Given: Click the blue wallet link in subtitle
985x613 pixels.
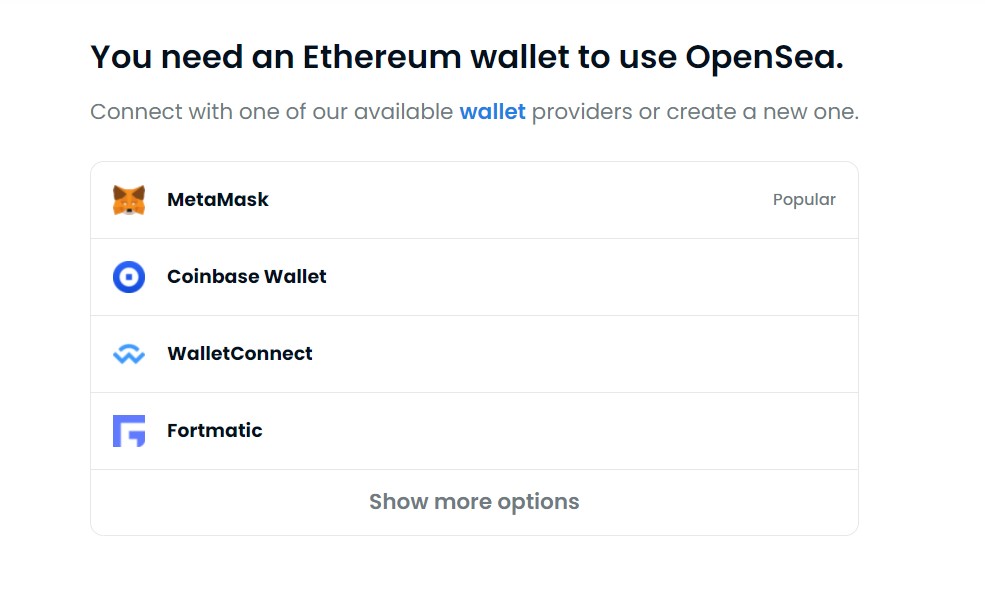Looking at the screenshot, I should [x=492, y=111].
